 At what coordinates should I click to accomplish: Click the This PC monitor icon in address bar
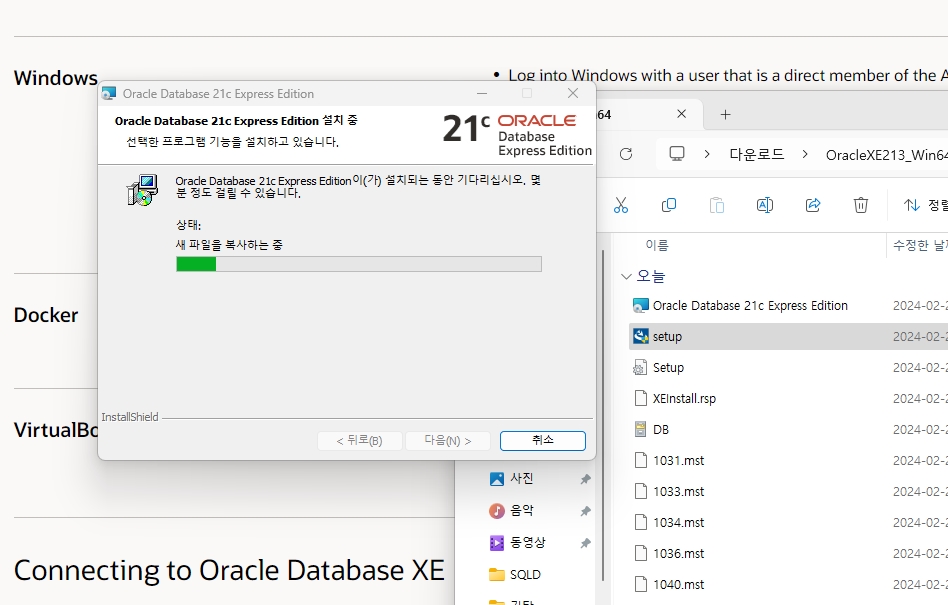pos(677,154)
